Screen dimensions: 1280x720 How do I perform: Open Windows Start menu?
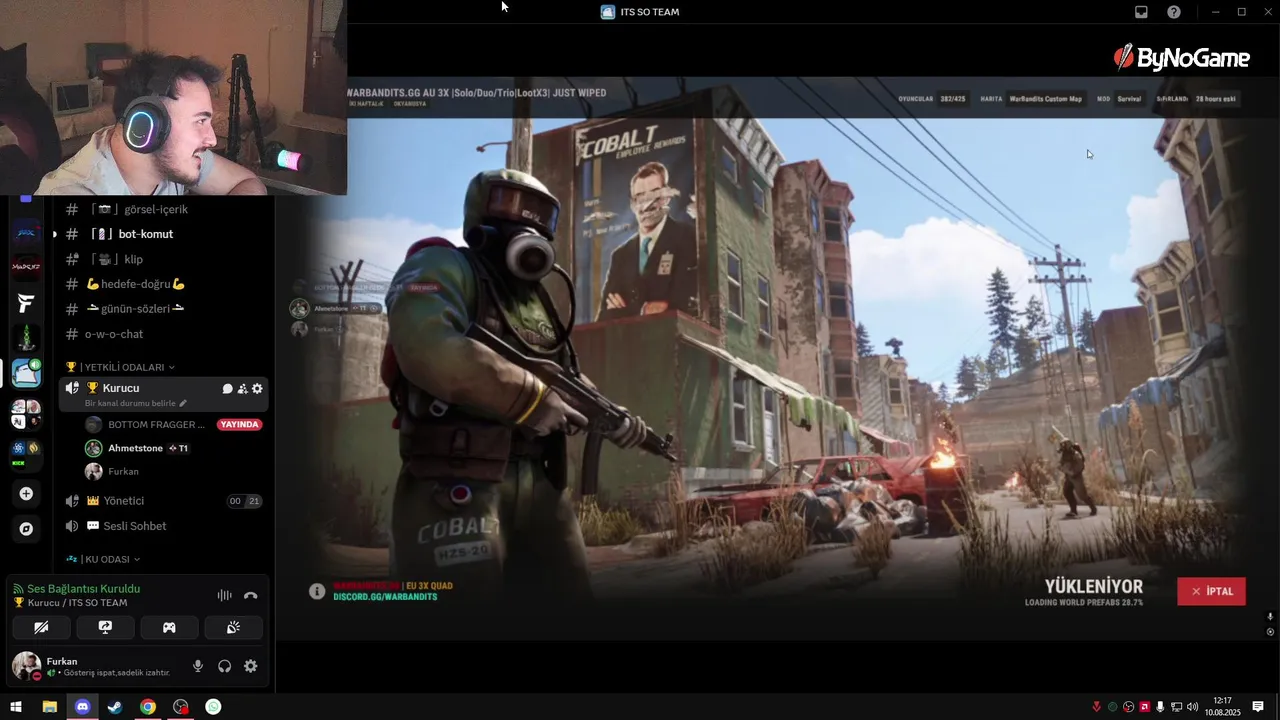pos(16,707)
